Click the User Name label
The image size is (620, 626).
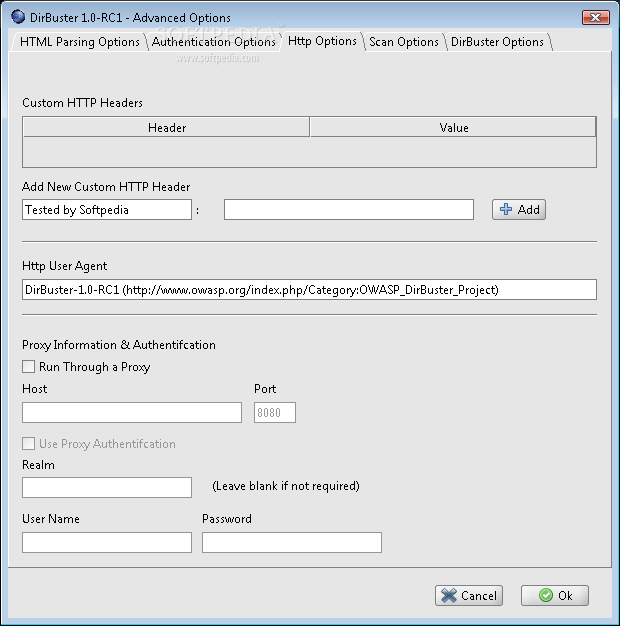pos(51,519)
